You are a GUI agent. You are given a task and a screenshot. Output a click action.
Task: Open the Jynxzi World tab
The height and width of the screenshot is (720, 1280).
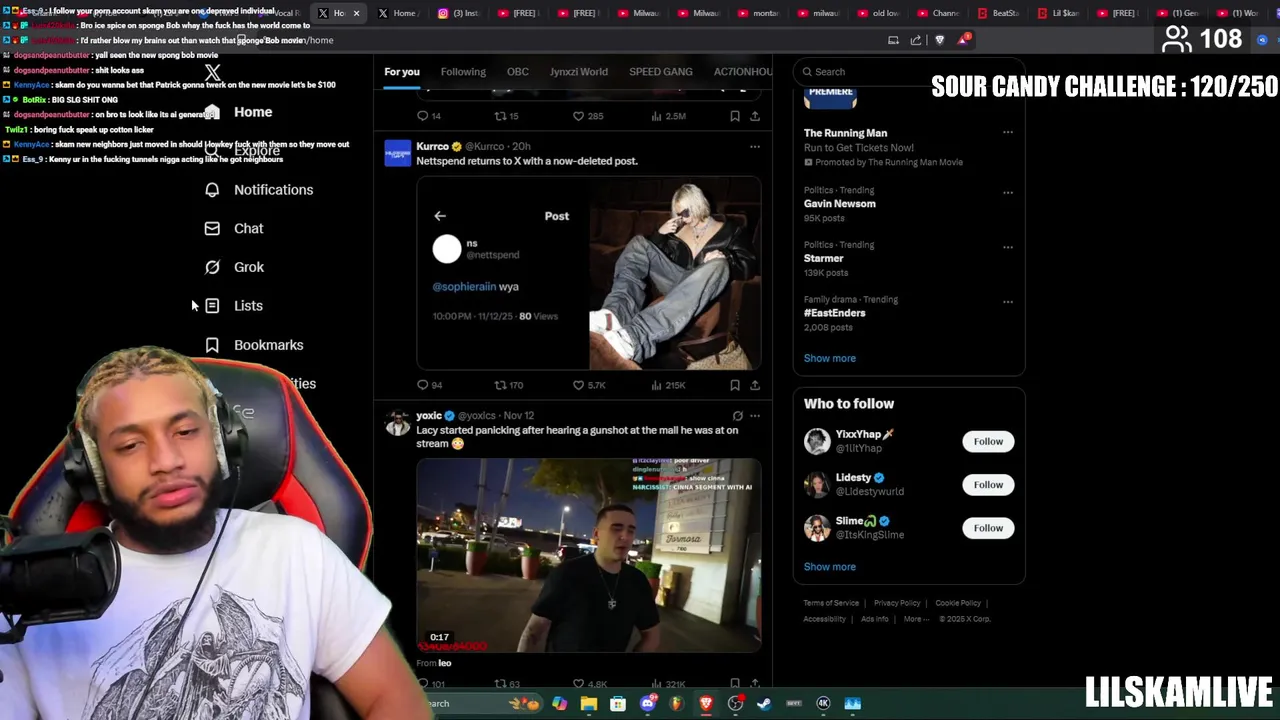[579, 72]
